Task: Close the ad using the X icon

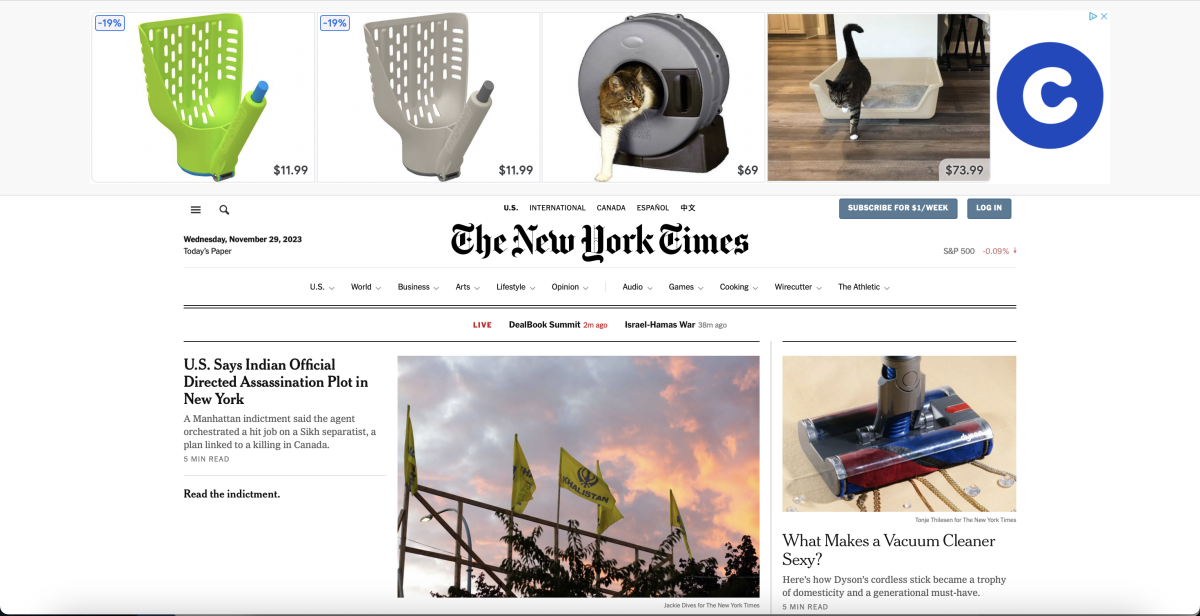Action: point(1104,16)
